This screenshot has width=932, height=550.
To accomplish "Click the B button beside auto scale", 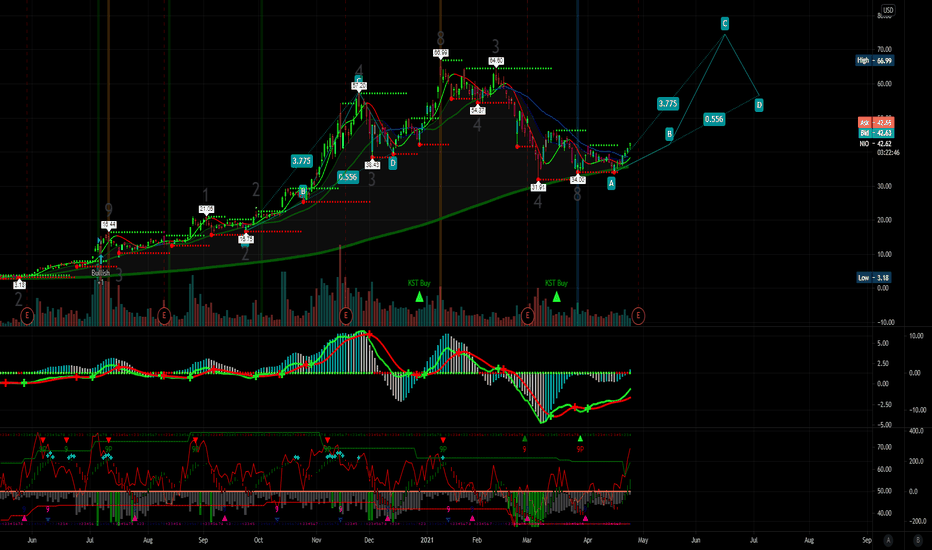I will point(917,540).
